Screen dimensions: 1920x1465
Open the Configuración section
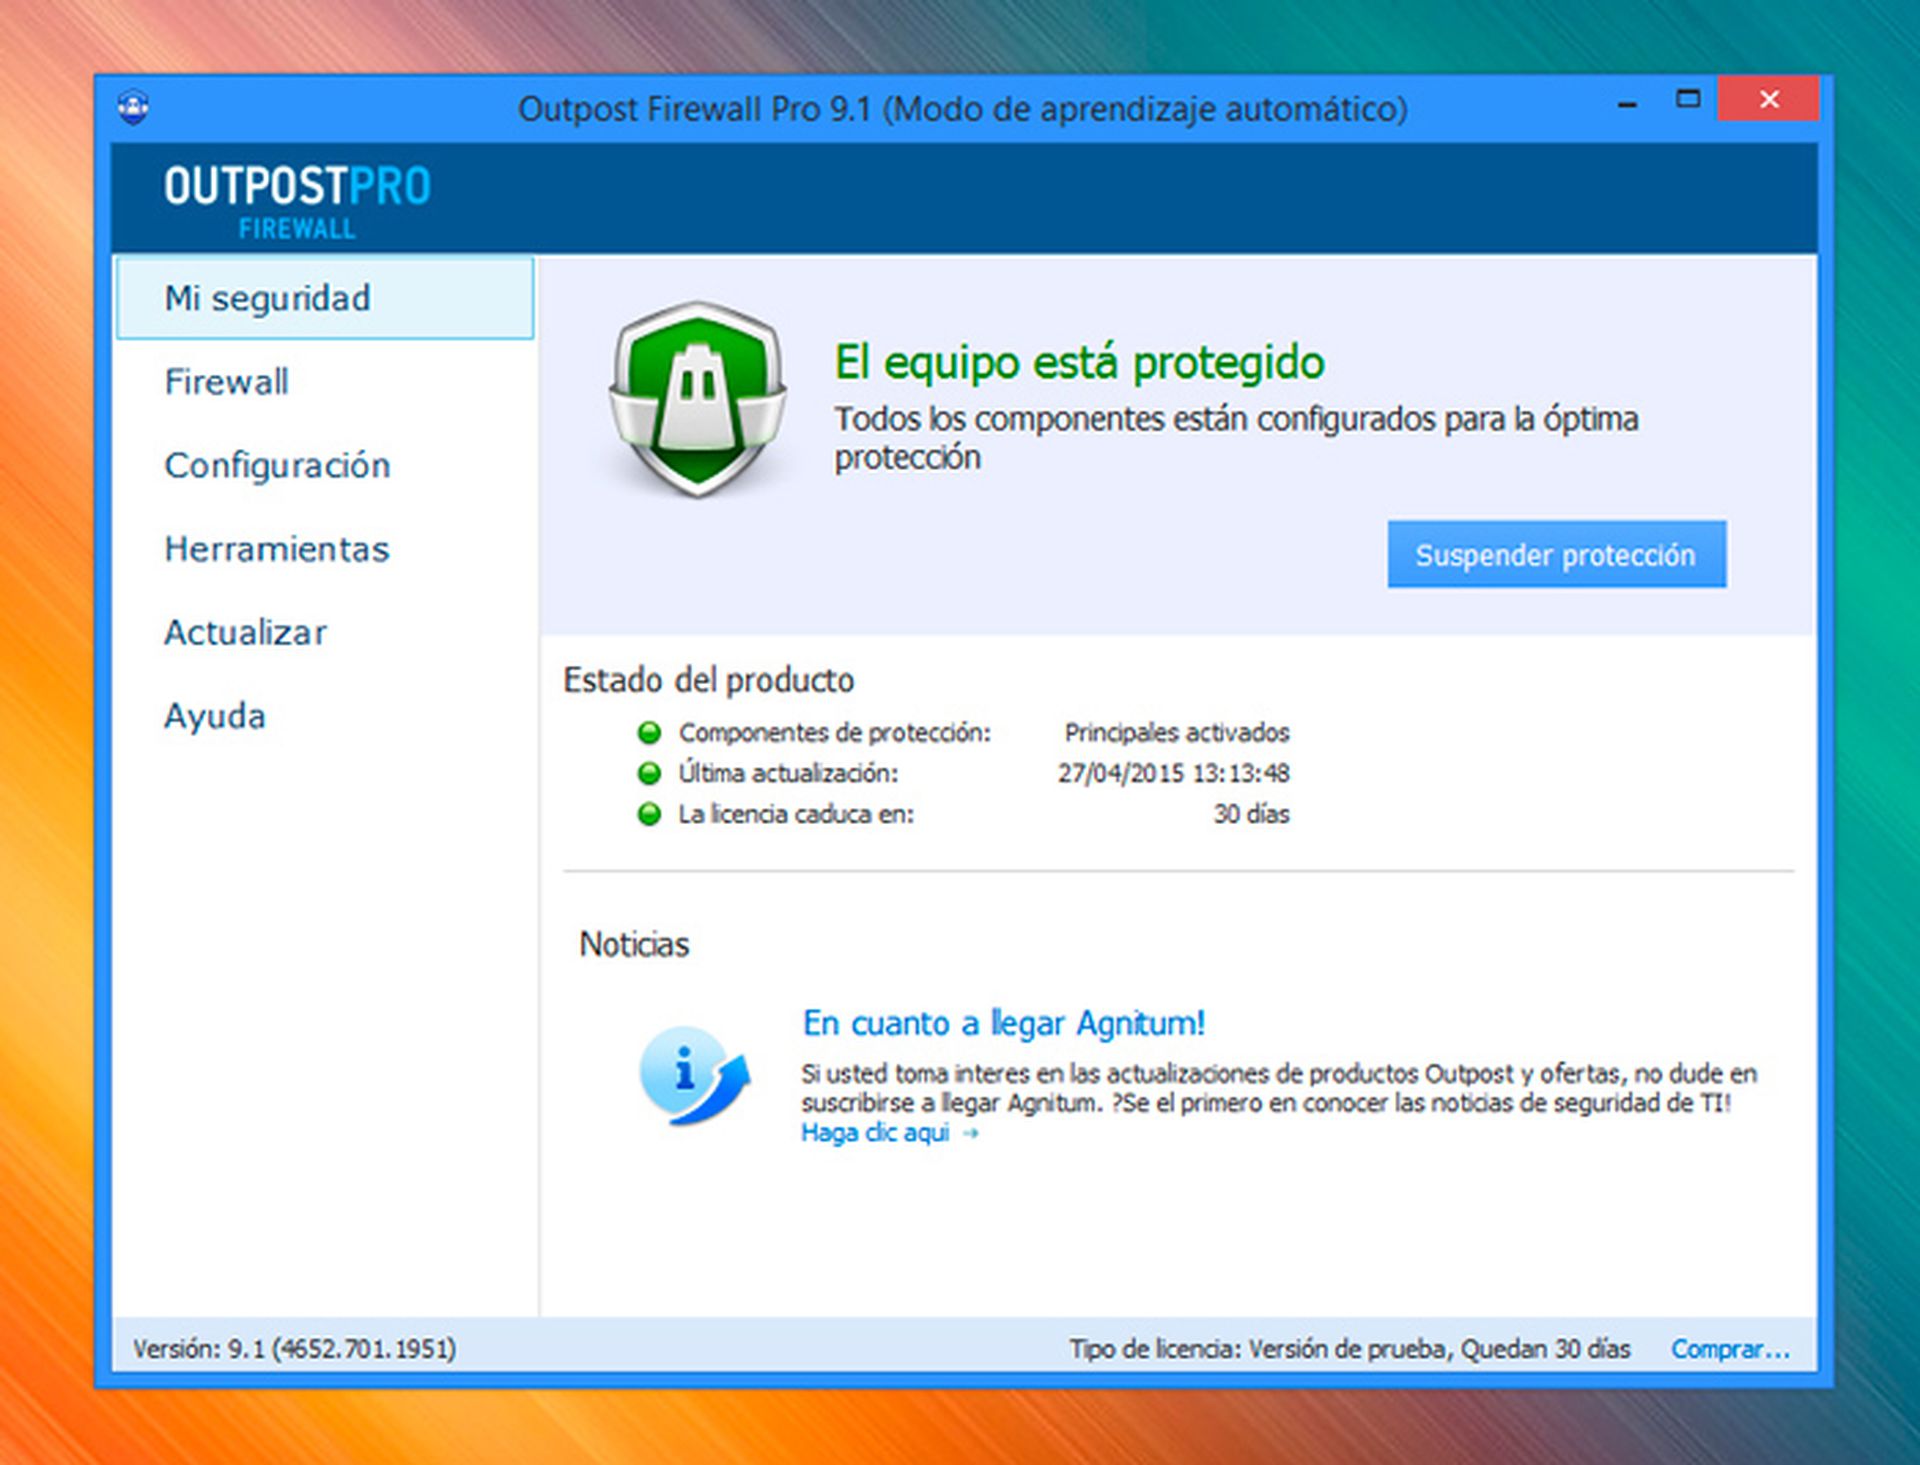[x=279, y=465]
